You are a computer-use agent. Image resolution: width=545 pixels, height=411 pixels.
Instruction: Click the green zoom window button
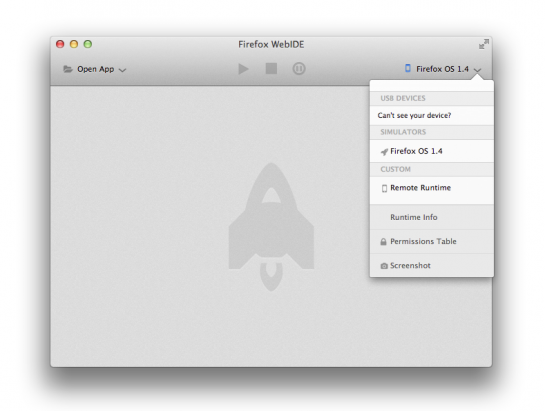point(88,44)
